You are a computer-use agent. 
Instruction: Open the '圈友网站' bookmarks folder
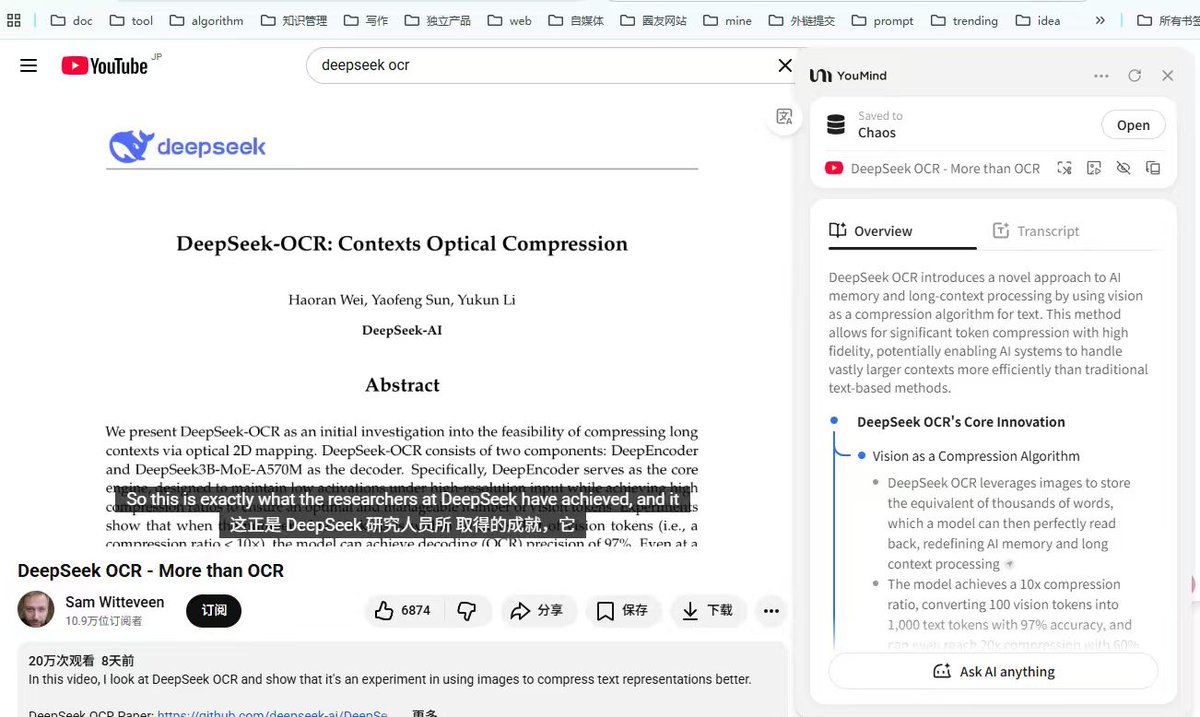point(653,20)
